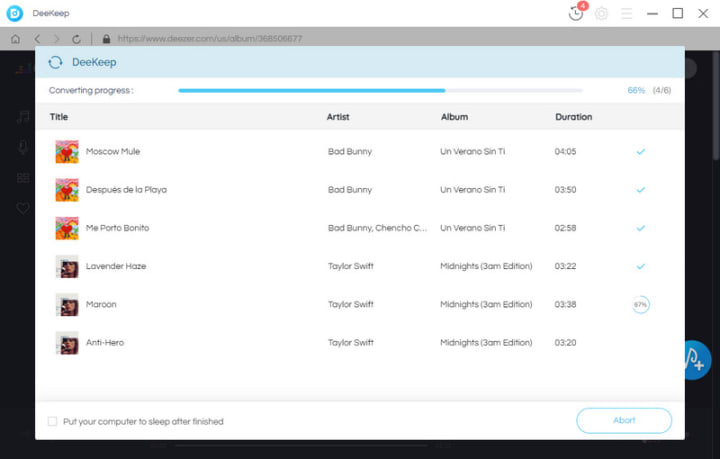Open the hamburger menu icon
The width and height of the screenshot is (720, 459).
coord(627,13)
